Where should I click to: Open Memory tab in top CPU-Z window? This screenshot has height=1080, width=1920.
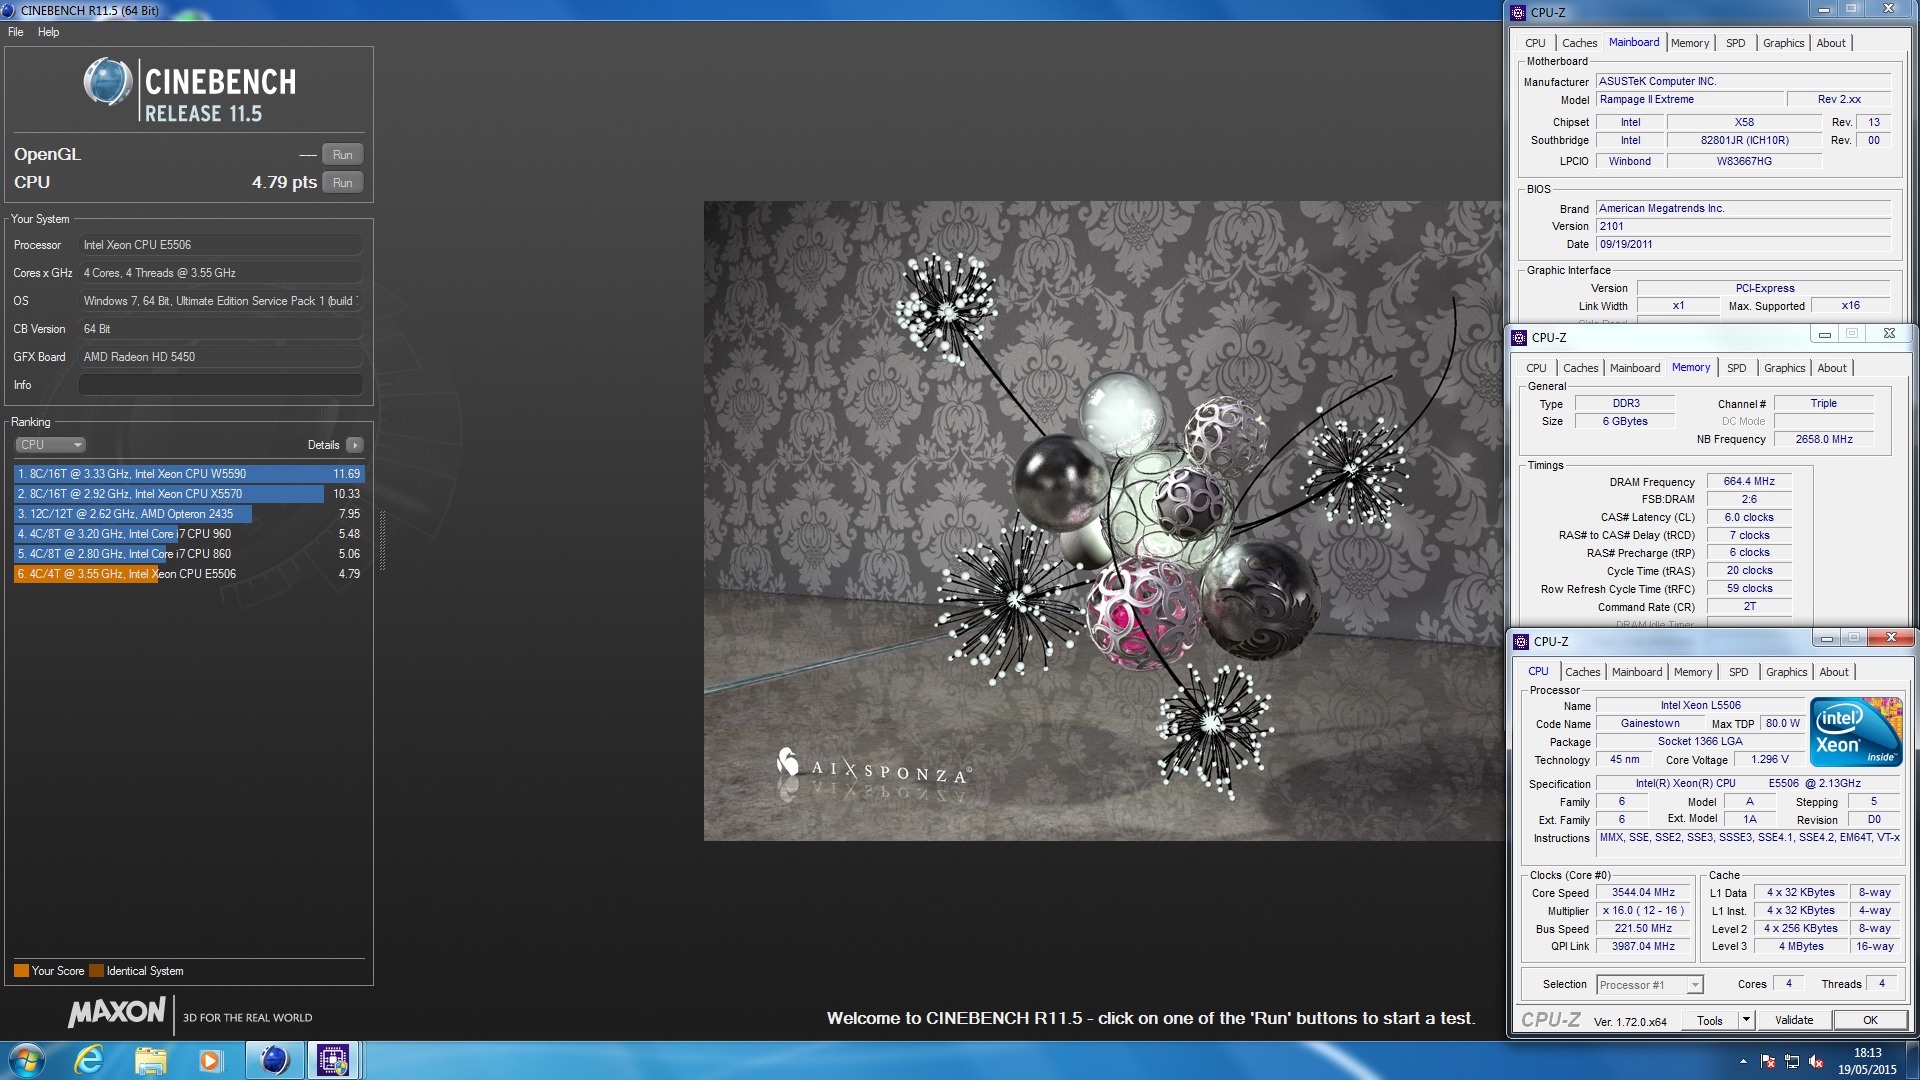[1689, 43]
